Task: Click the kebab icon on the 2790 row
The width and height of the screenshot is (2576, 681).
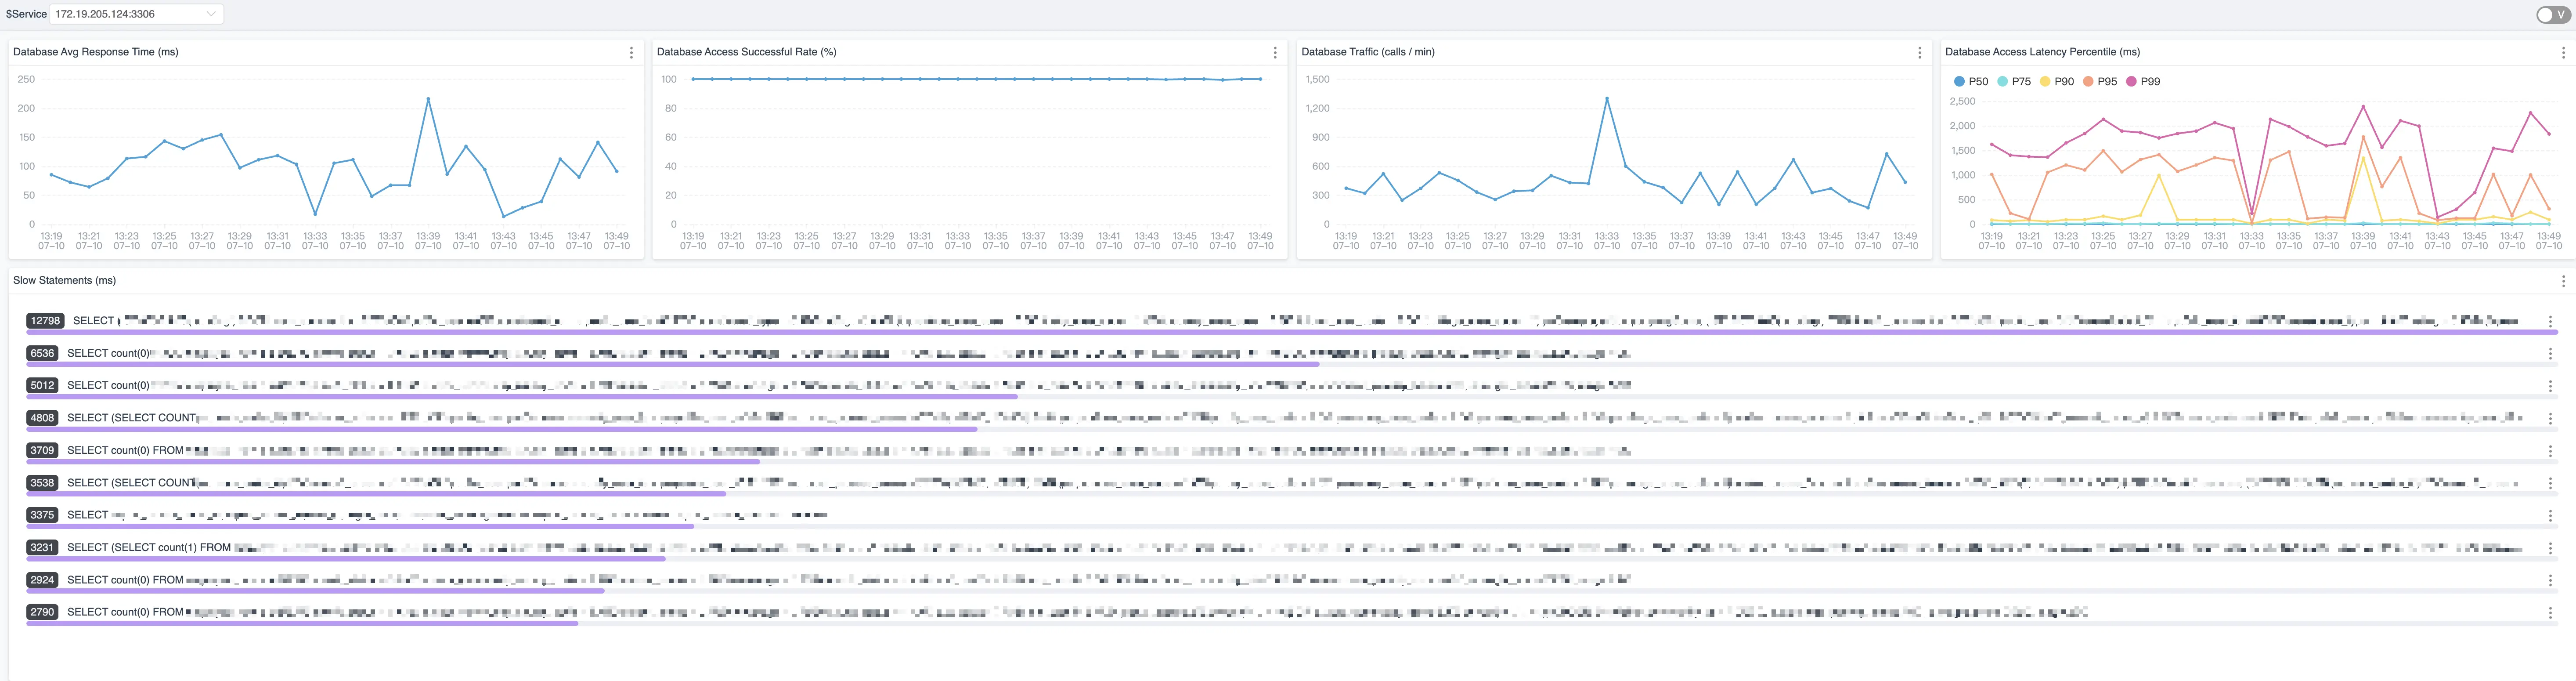Action: coord(2550,613)
